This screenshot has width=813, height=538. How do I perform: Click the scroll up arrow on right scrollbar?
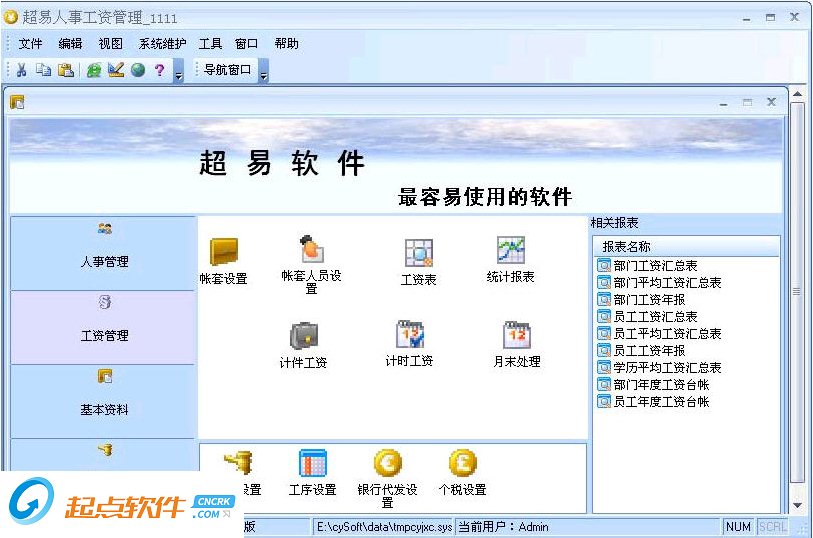[x=797, y=94]
